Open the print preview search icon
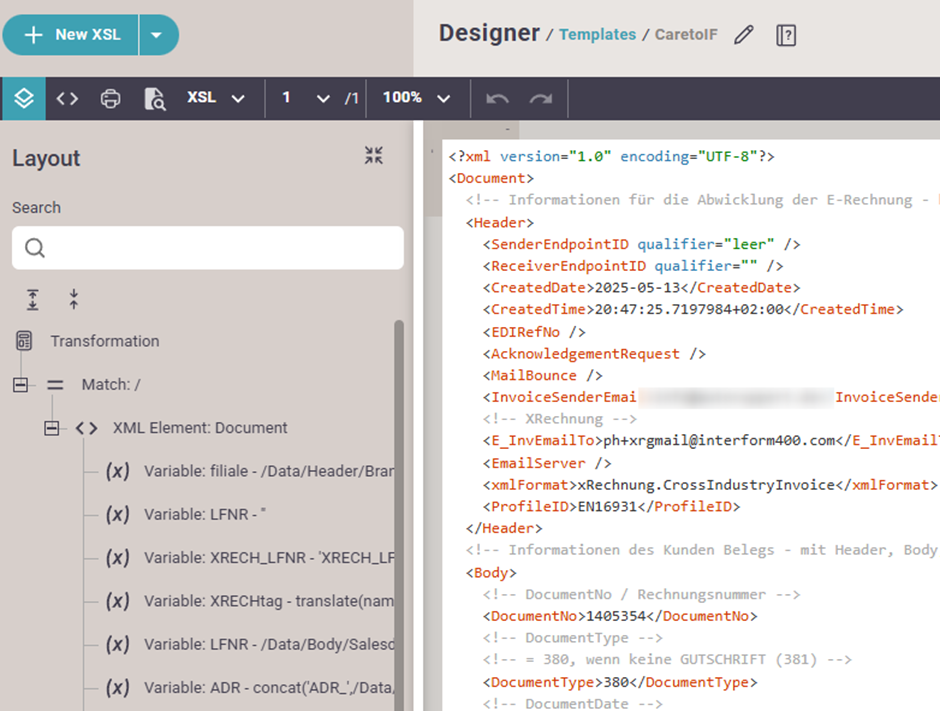 tap(154, 99)
